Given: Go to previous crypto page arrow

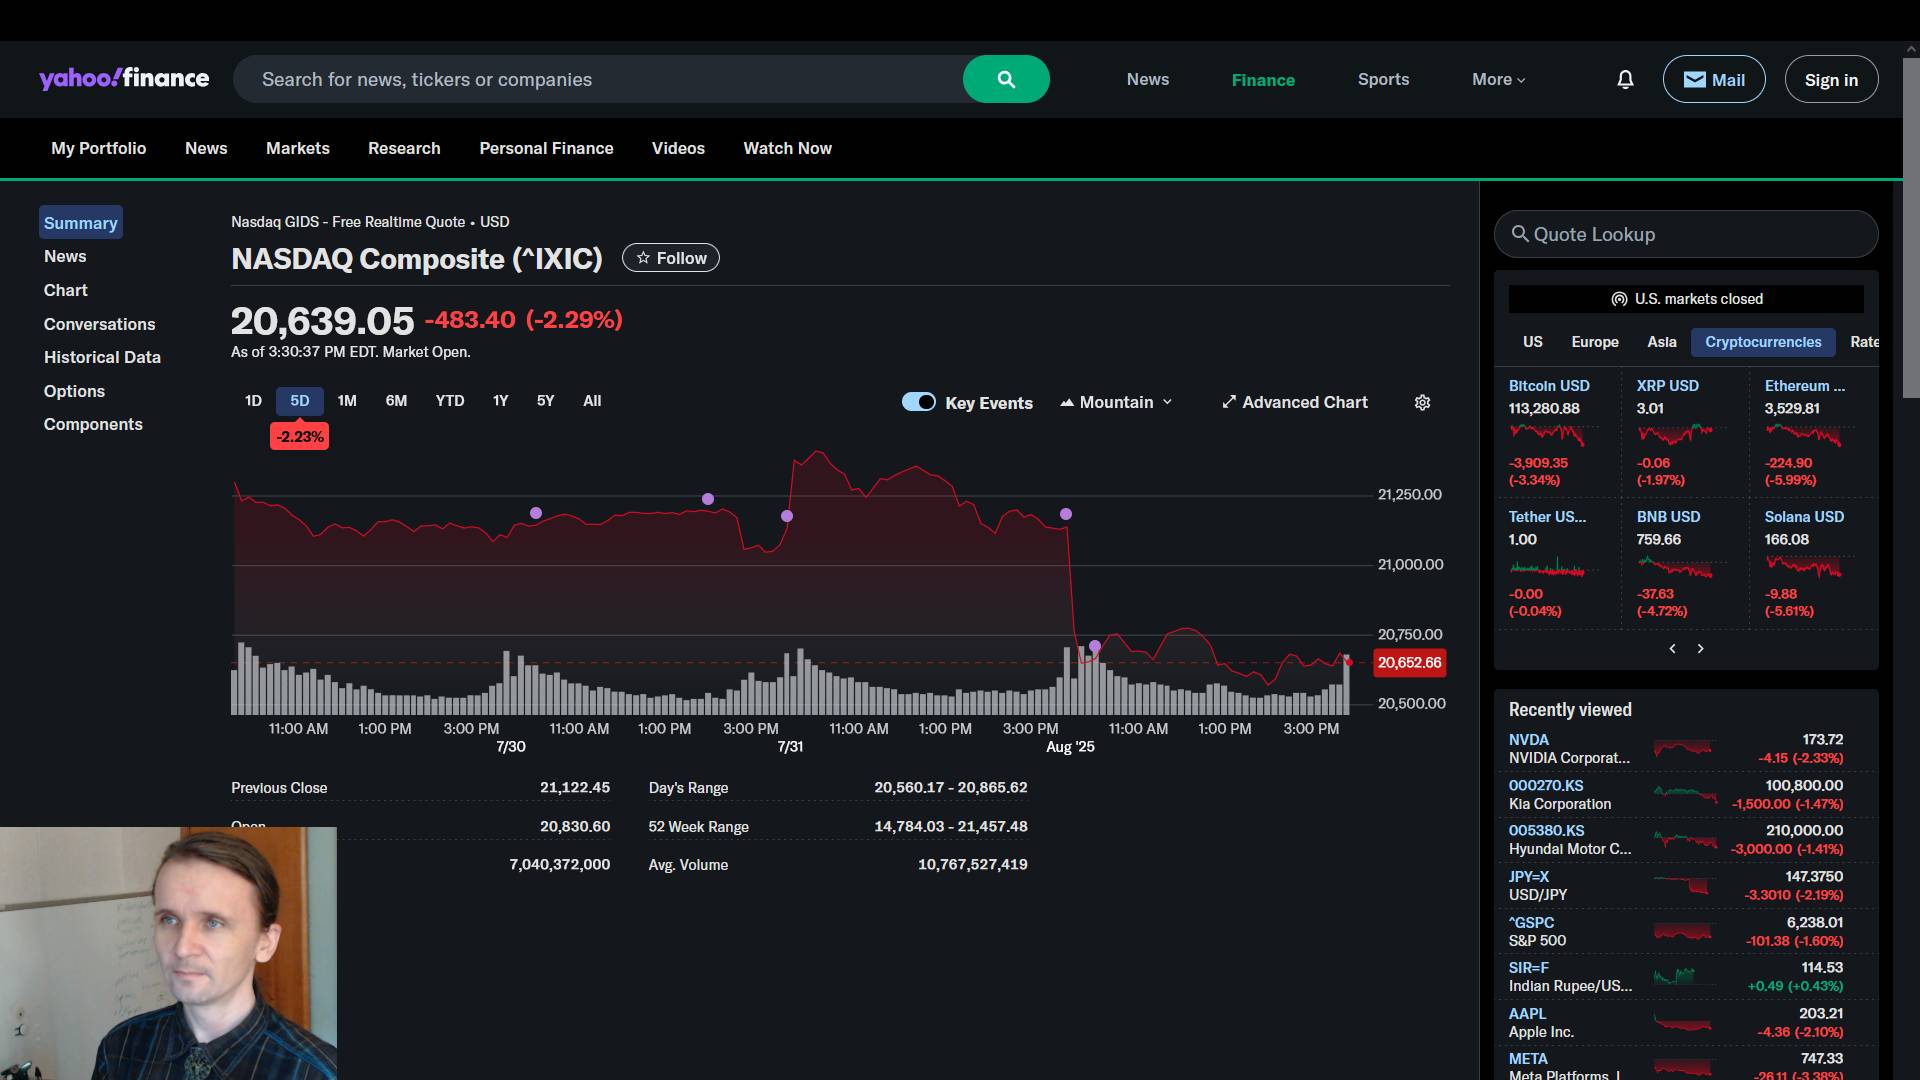Looking at the screenshot, I should (1672, 648).
